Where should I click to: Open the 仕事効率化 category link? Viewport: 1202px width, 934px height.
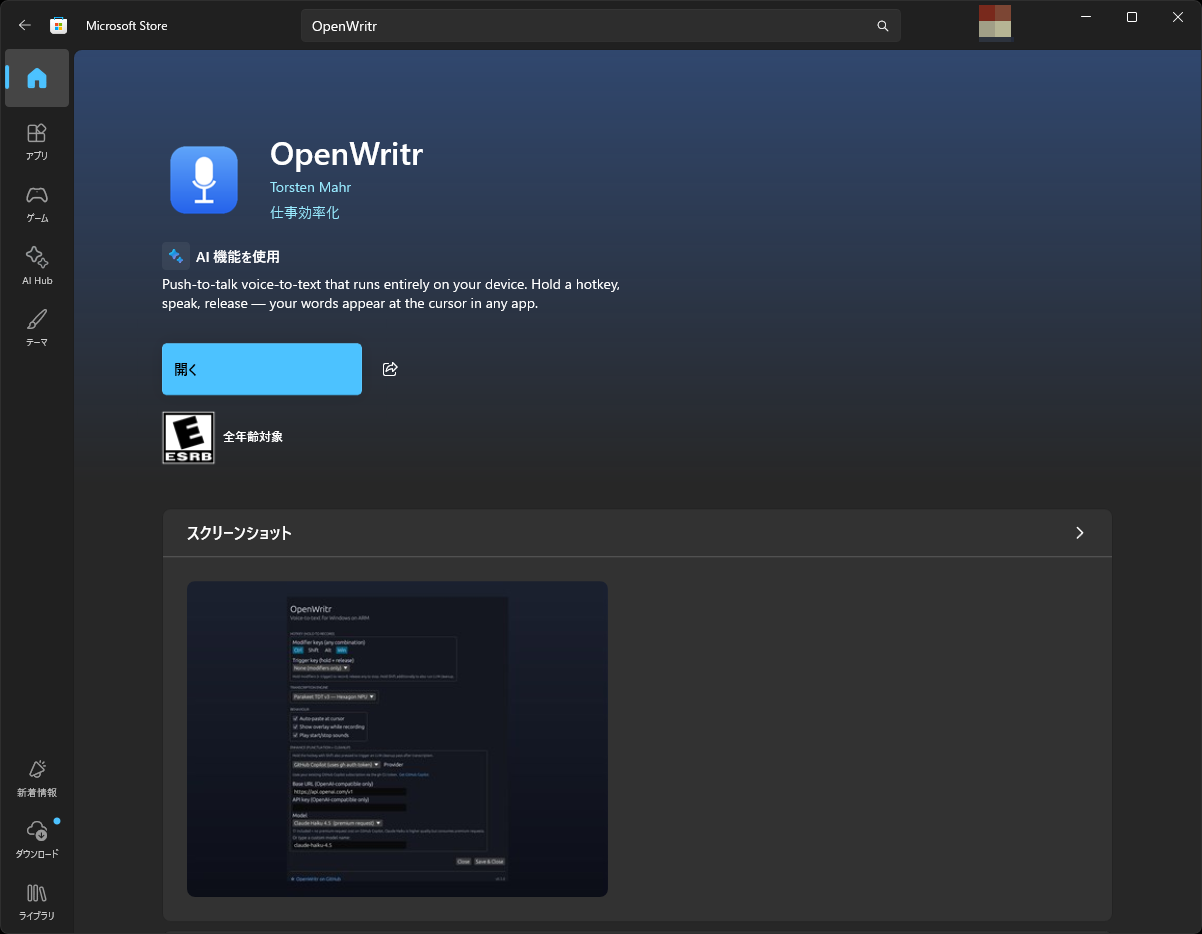(305, 213)
